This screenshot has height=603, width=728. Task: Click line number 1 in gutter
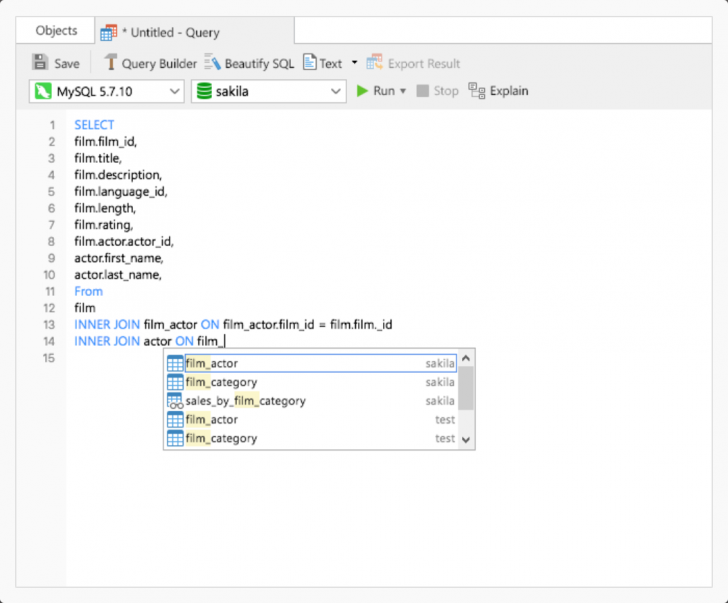(52, 125)
